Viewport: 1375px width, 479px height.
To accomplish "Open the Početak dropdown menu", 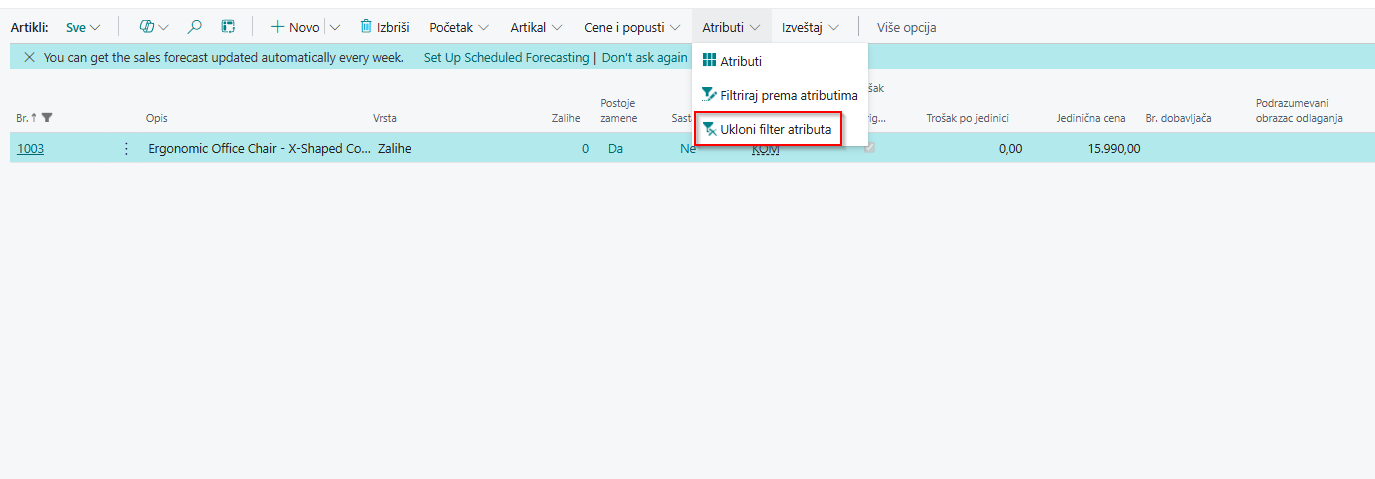I will click(459, 27).
